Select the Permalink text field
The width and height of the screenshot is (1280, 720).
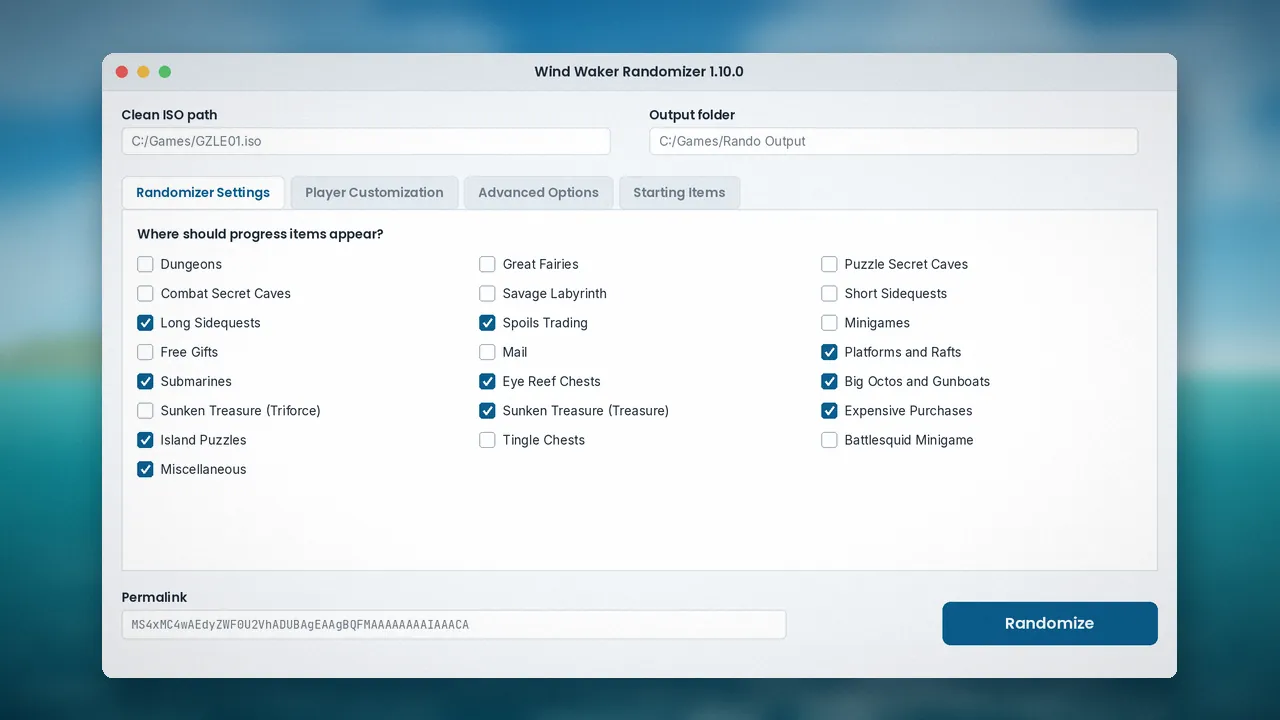coord(454,625)
